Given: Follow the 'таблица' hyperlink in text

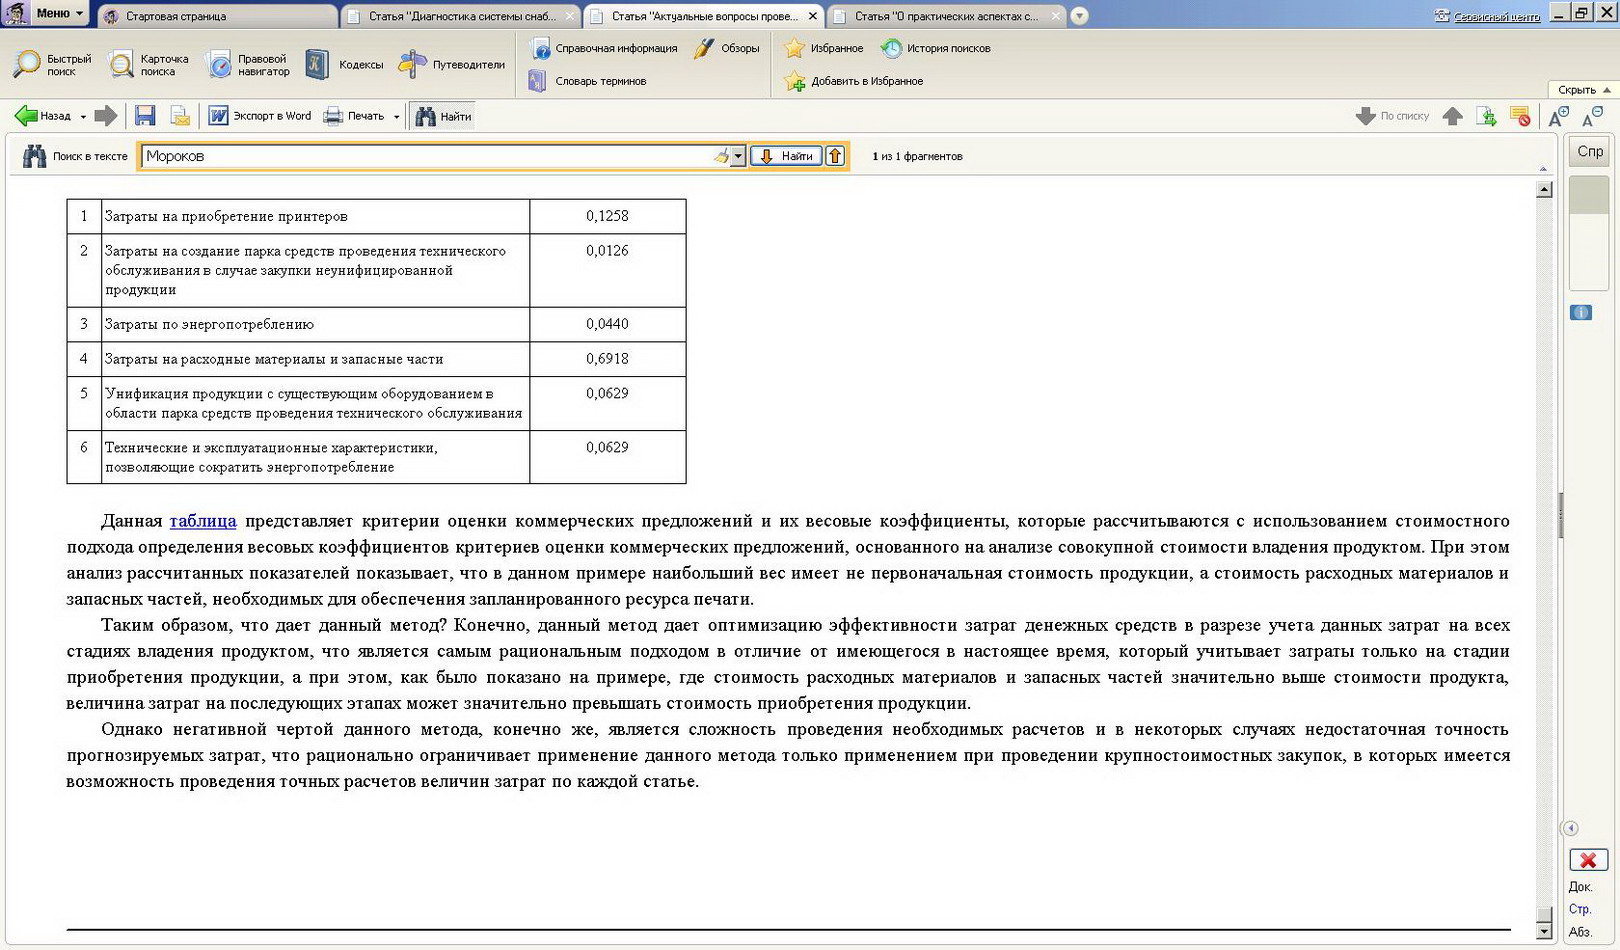Looking at the screenshot, I should (x=203, y=521).
